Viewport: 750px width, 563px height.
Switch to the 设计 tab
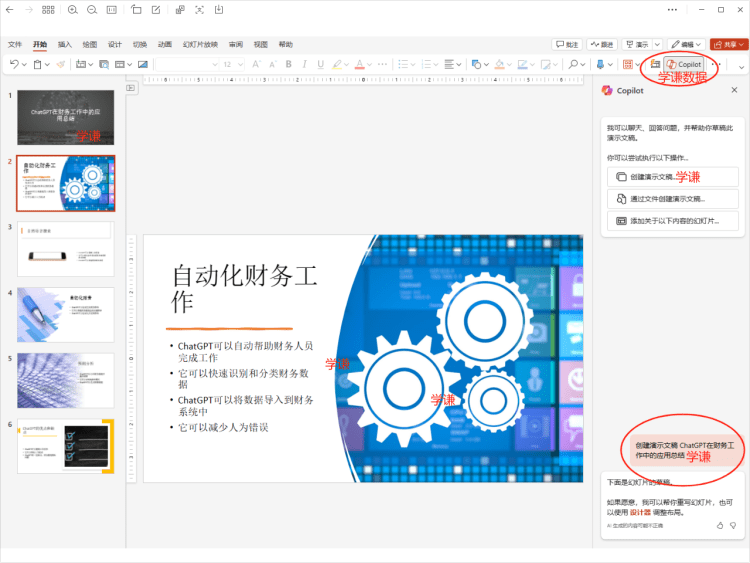pos(114,44)
